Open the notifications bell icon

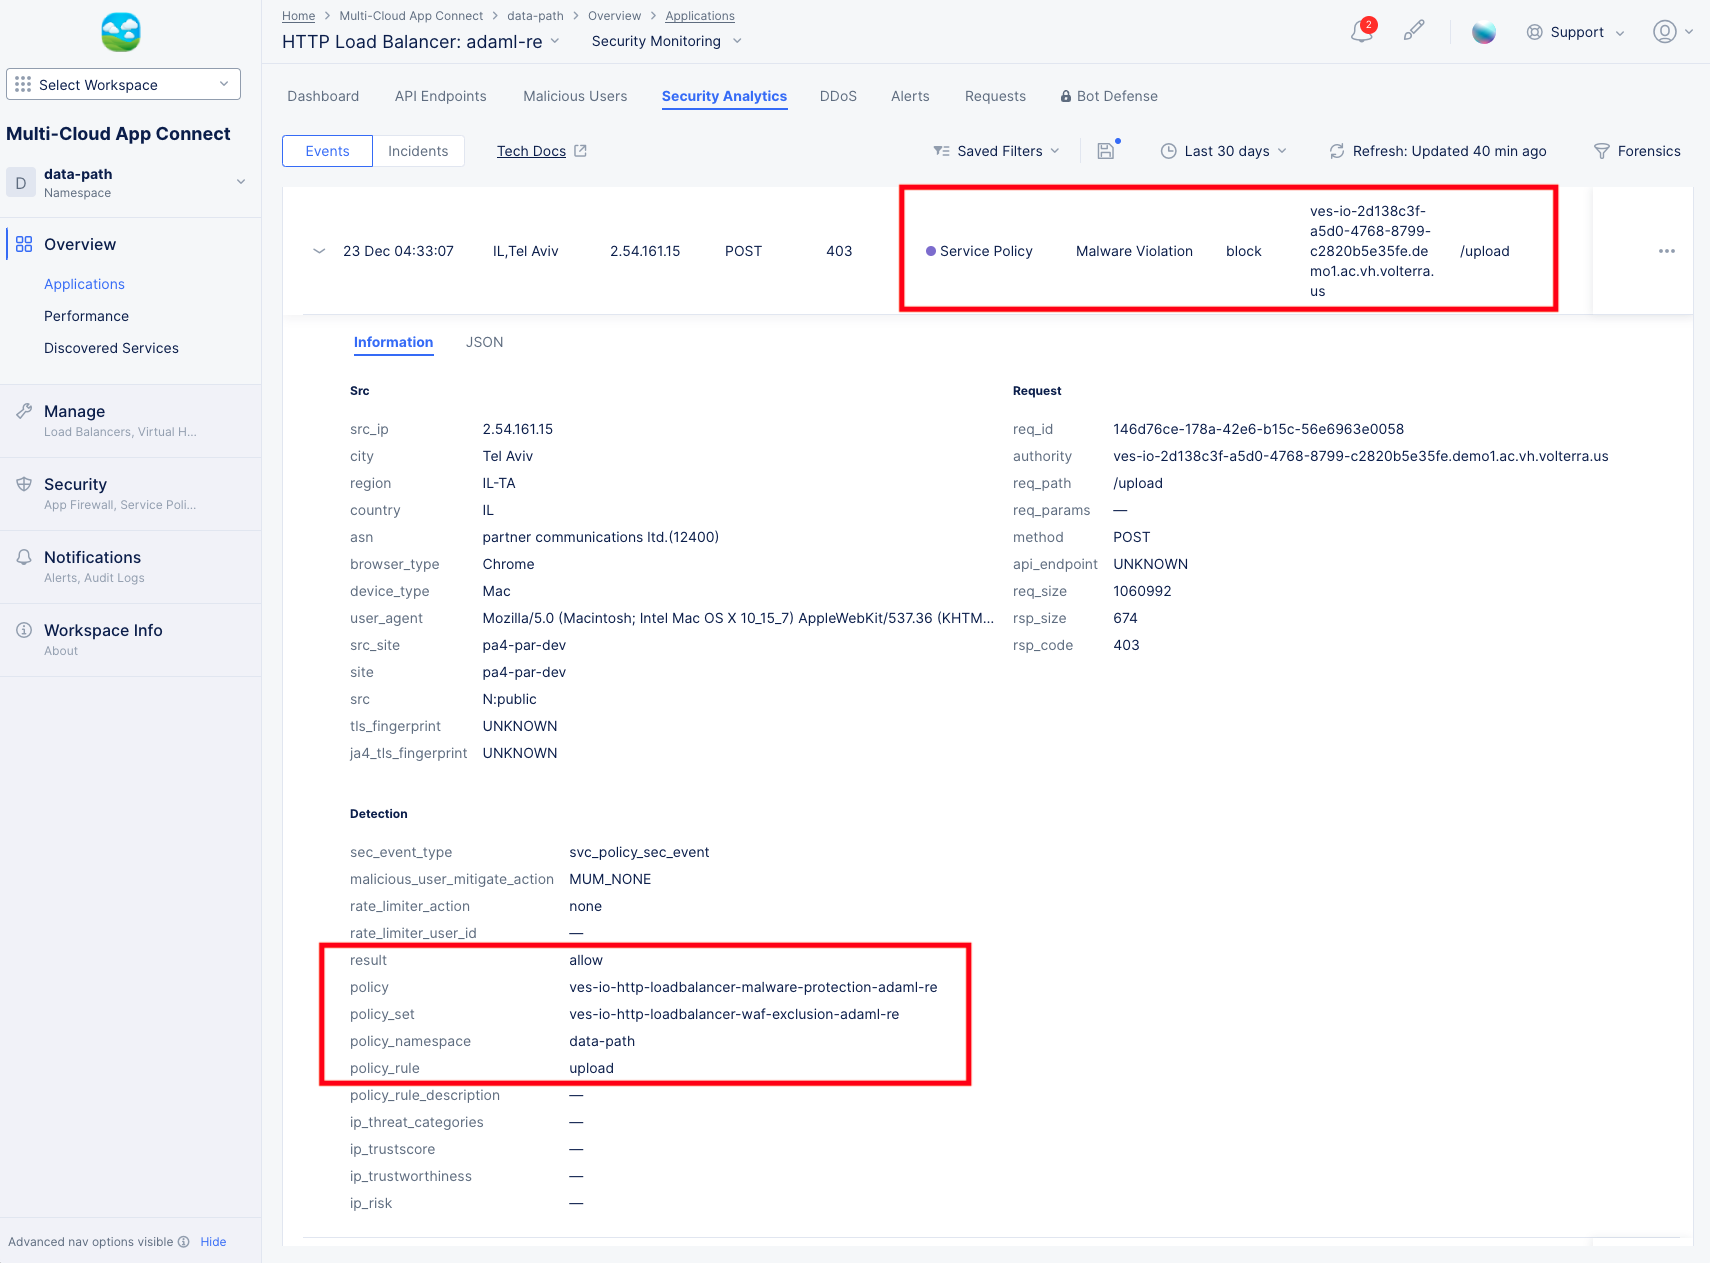tap(1361, 31)
